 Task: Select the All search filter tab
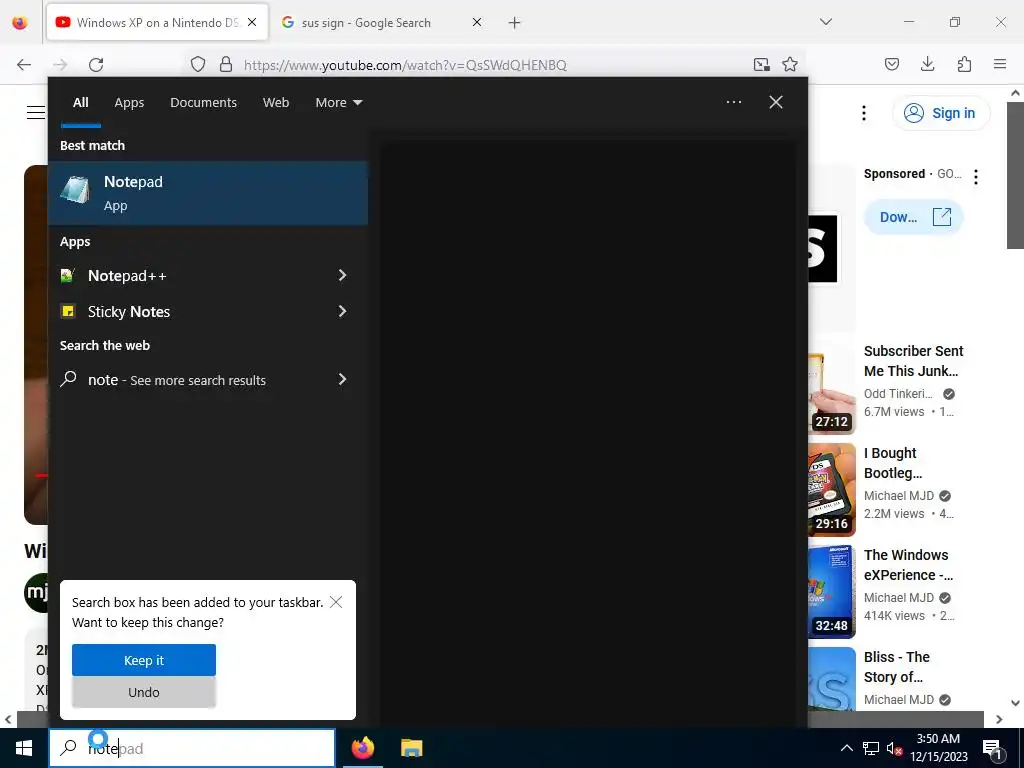click(x=80, y=103)
